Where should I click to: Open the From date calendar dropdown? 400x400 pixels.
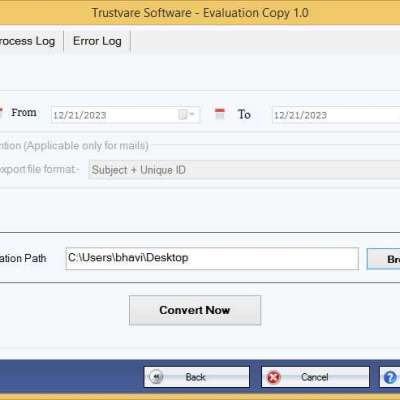click(187, 115)
